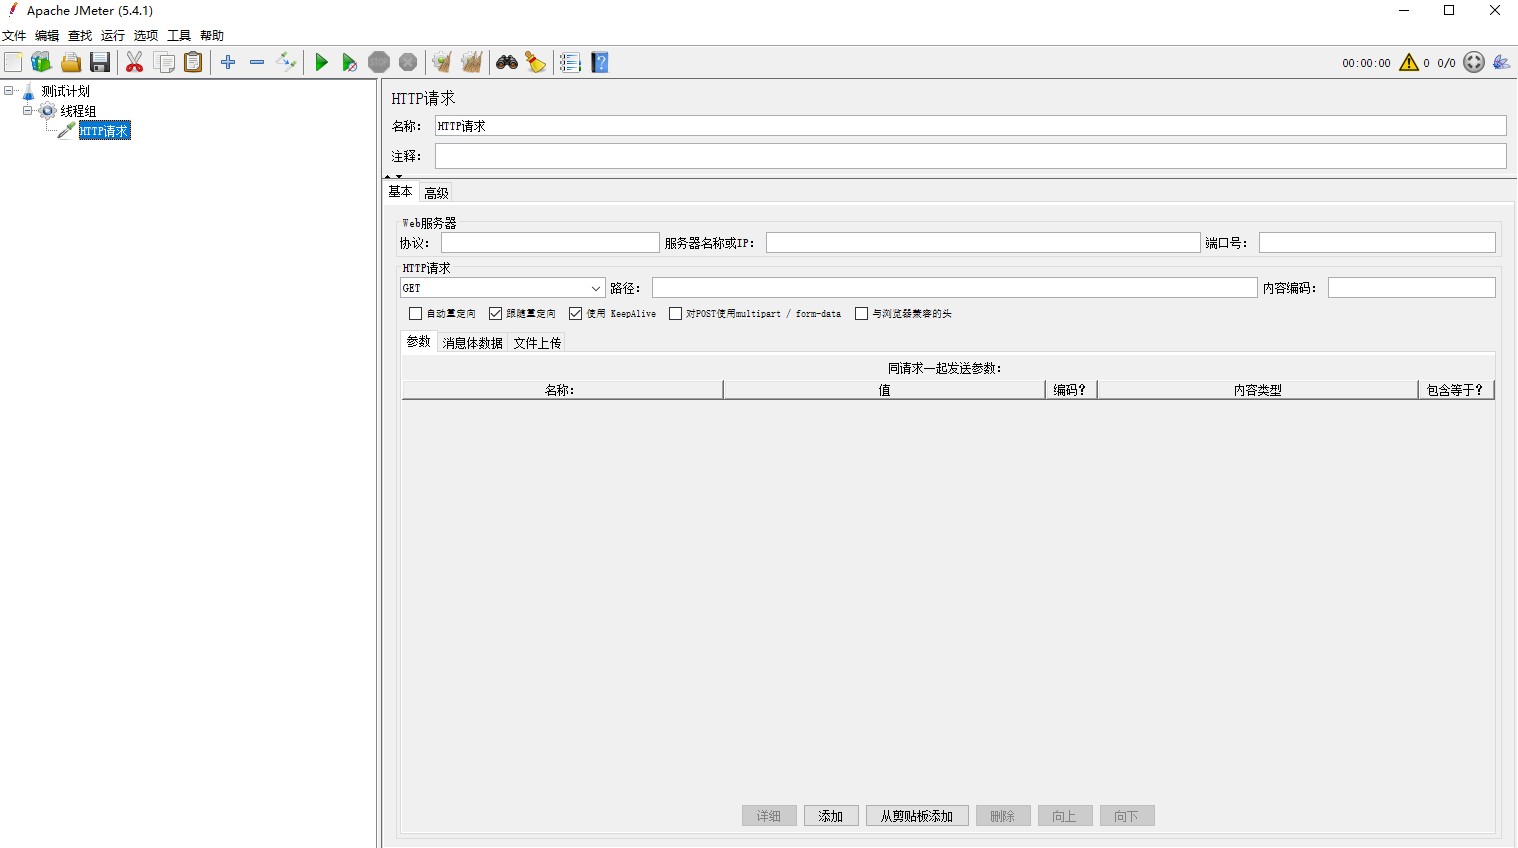Click the Paste clipboard icon

coord(193,62)
